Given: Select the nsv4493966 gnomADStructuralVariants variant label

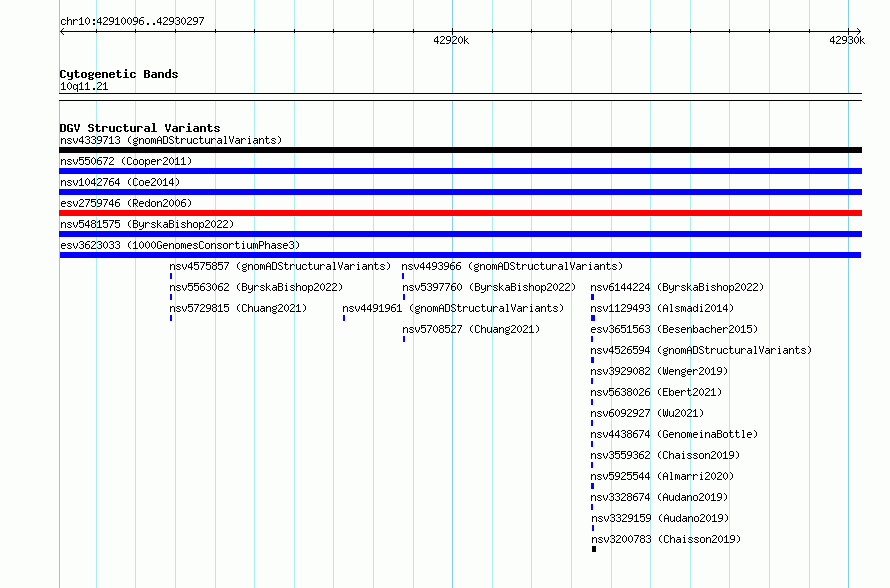Looking at the screenshot, I should (x=513, y=266).
